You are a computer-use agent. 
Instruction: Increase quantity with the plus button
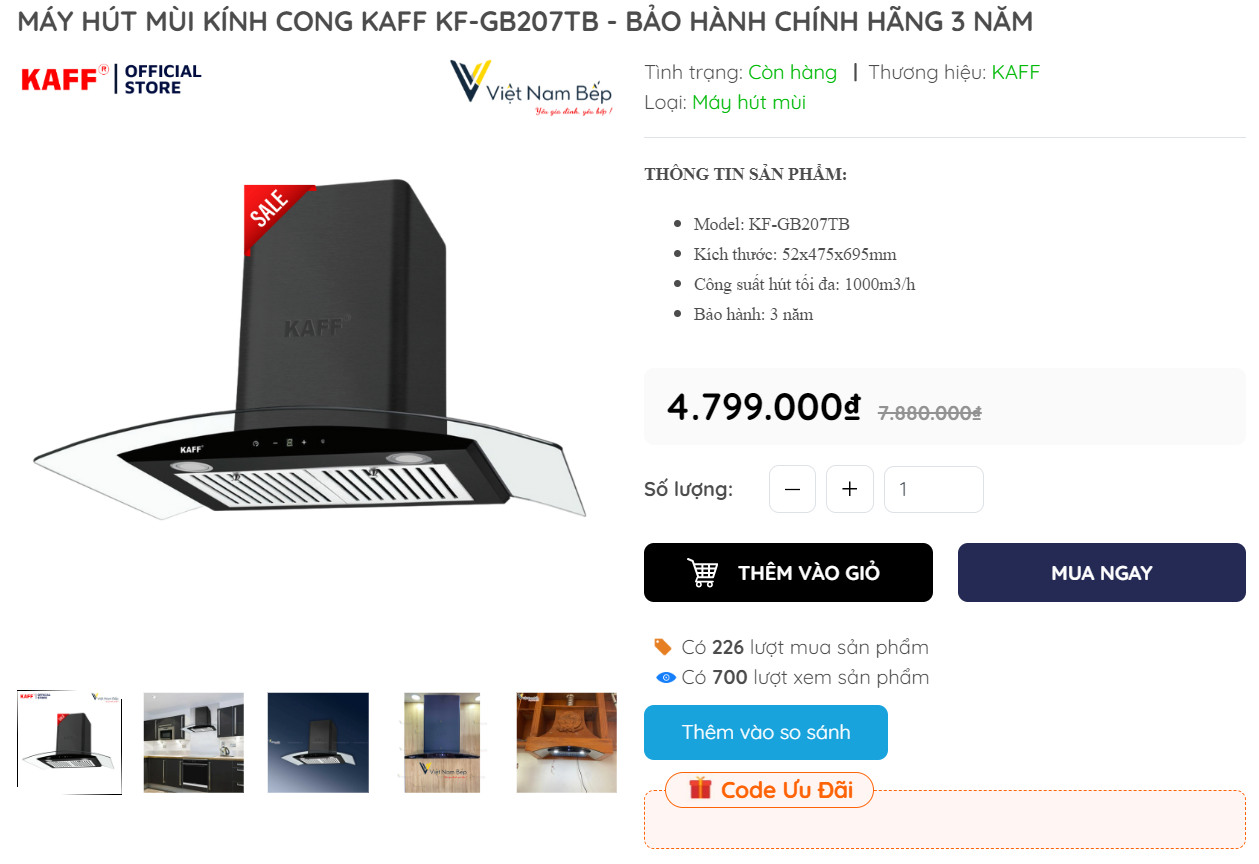point(850,489)
